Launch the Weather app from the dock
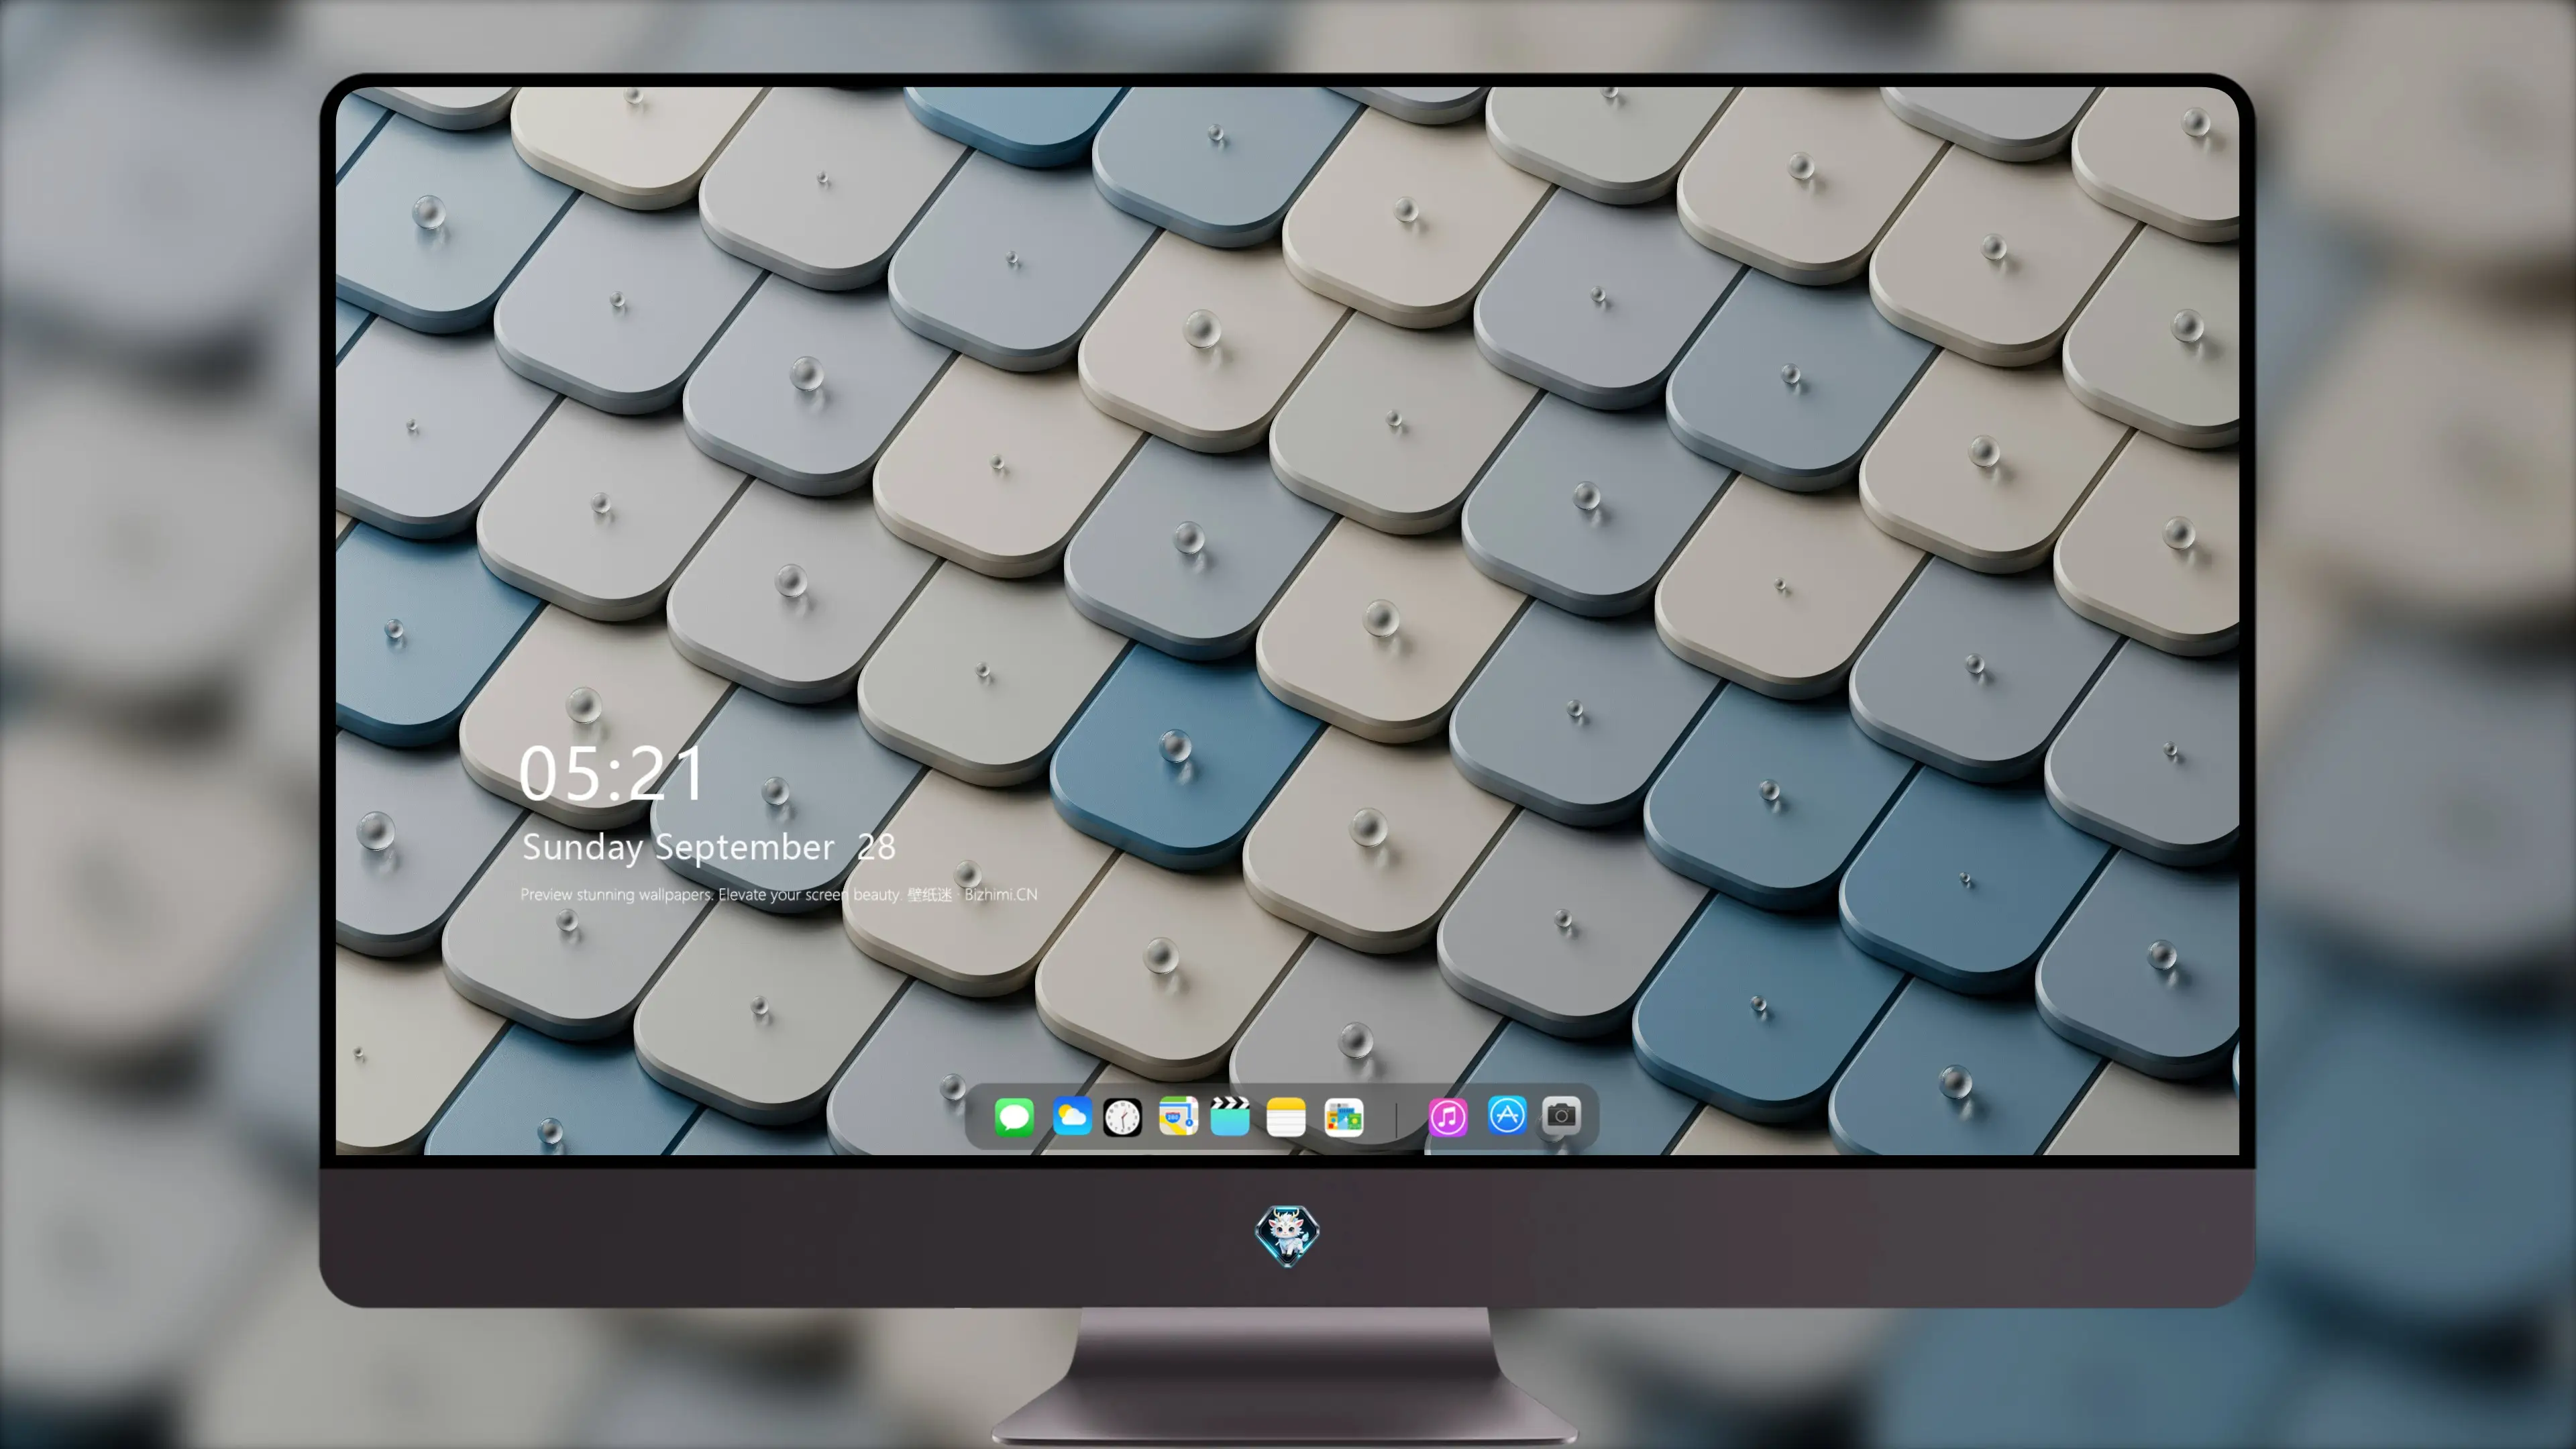 pos(1072,1116)
